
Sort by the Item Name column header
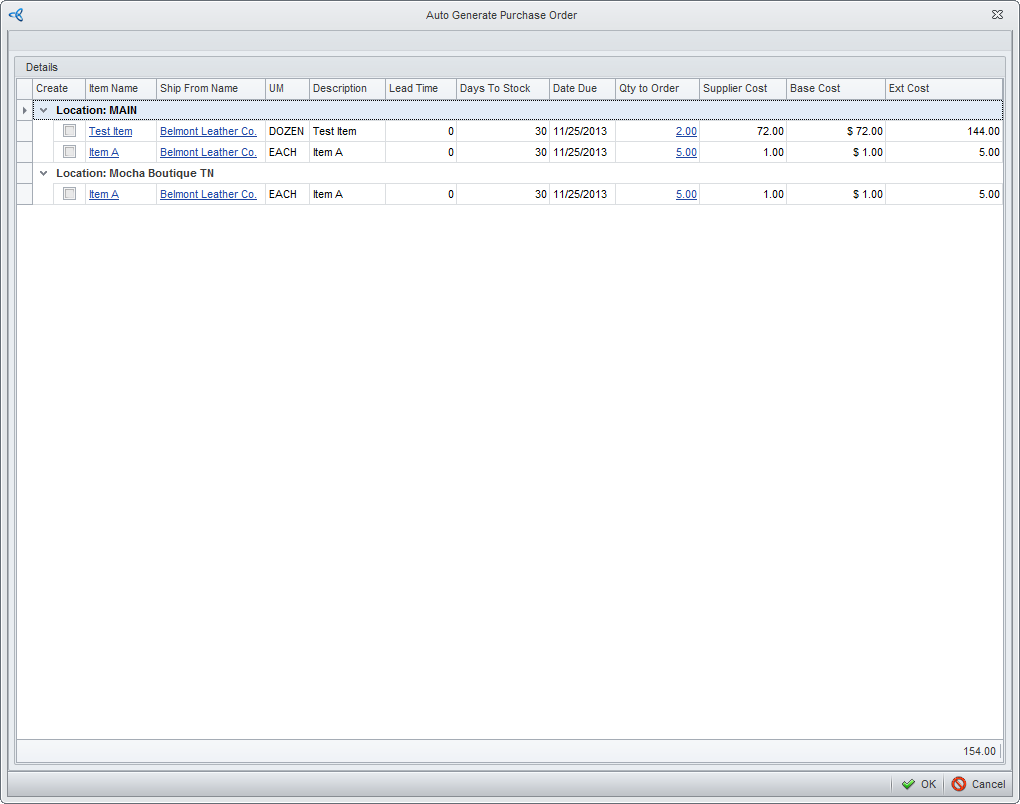(x=113, y=88)
